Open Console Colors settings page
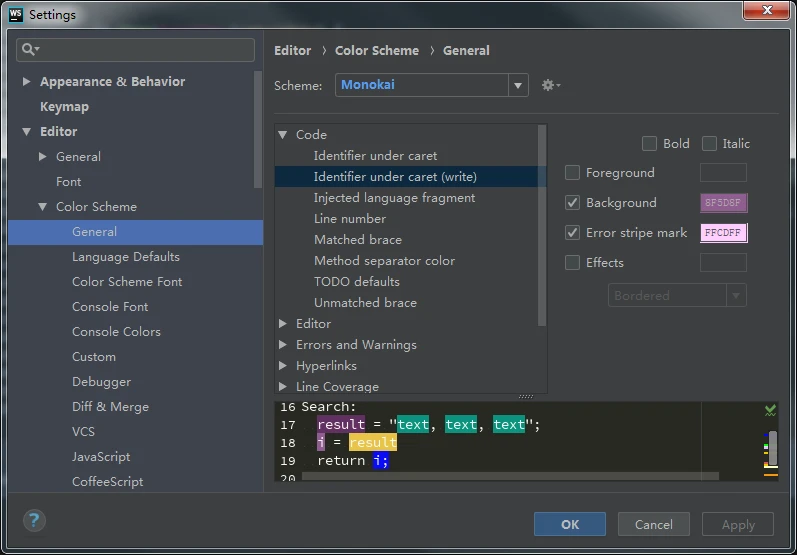Screen dimensions: 797x555 point(116,332)
